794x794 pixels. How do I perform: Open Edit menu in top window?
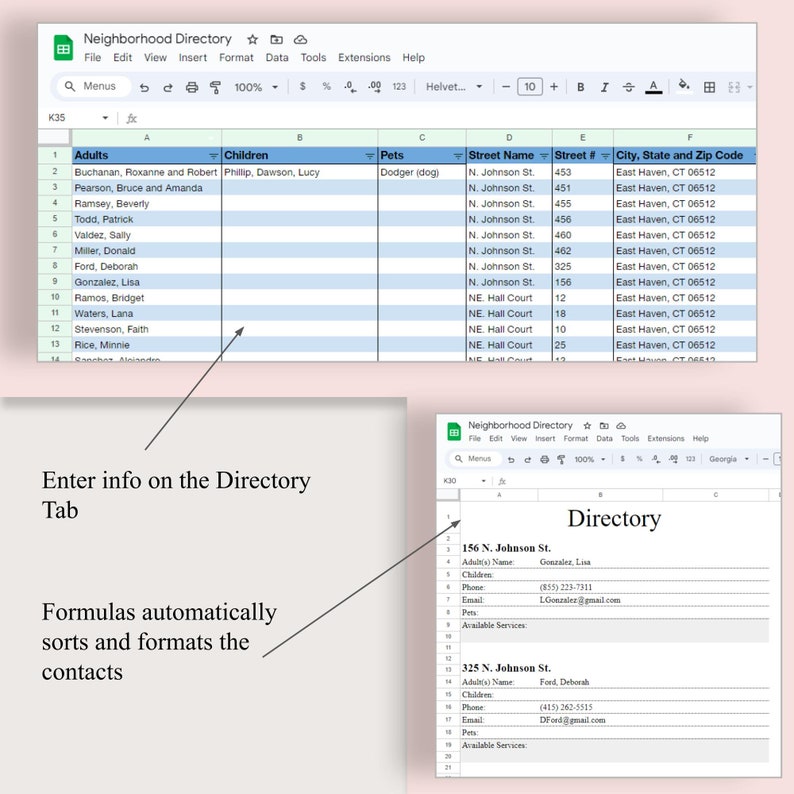click(123, 58)
